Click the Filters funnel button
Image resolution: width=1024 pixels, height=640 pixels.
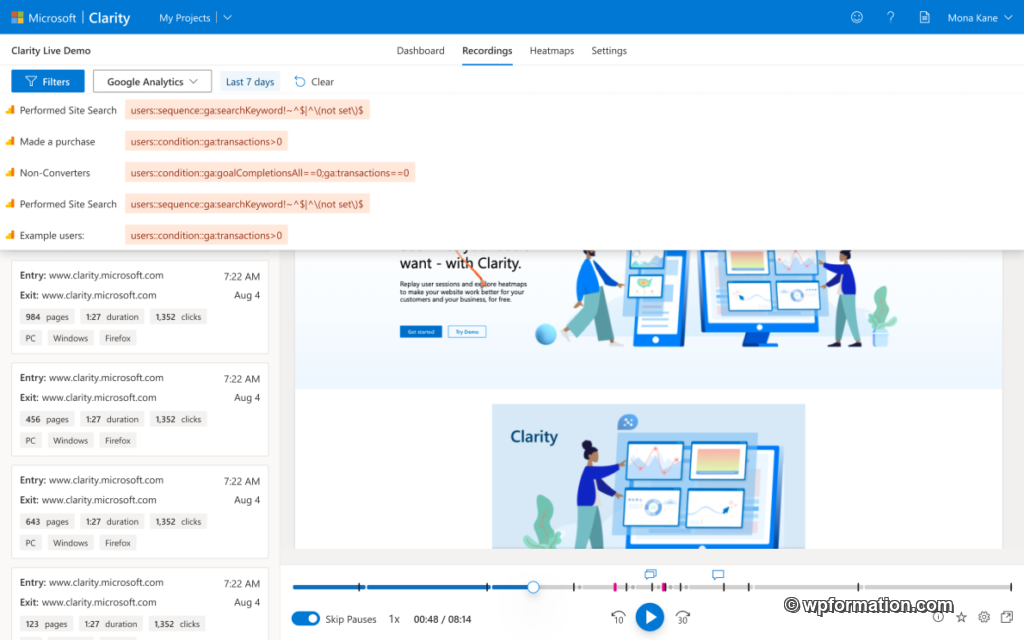tap(48, 82)
